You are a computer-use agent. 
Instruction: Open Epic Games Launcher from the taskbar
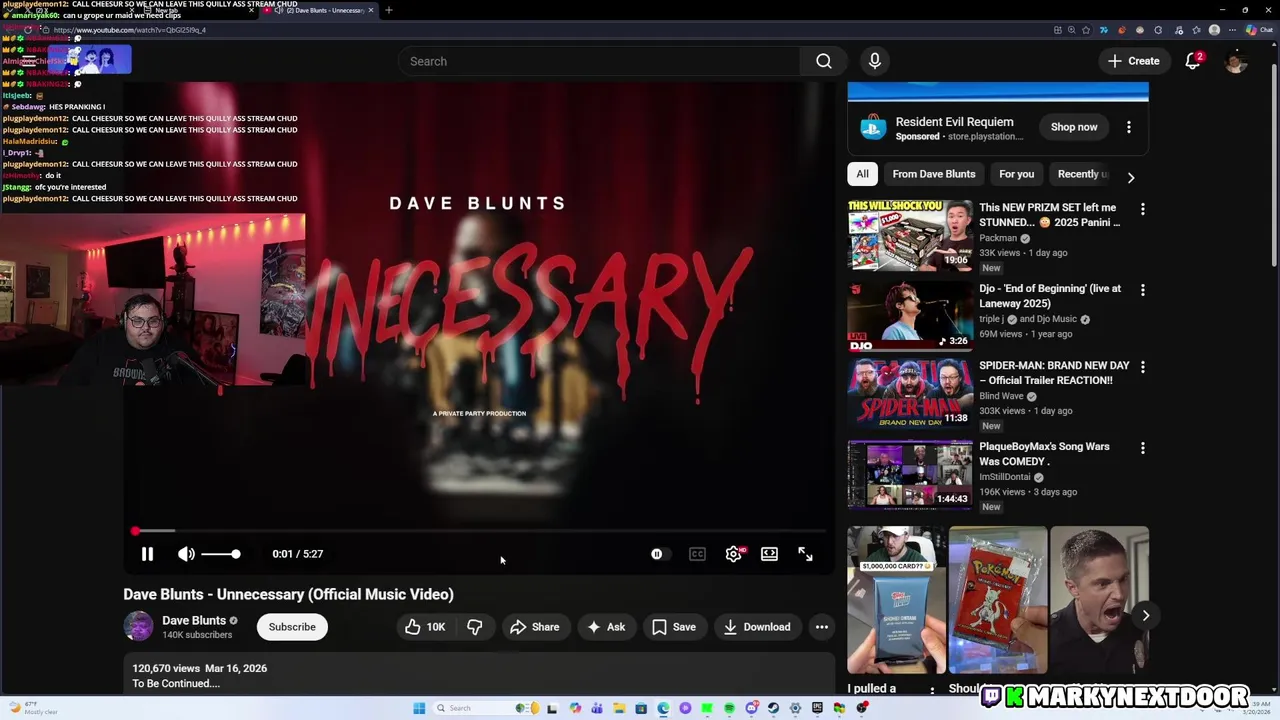coord(817,708)
